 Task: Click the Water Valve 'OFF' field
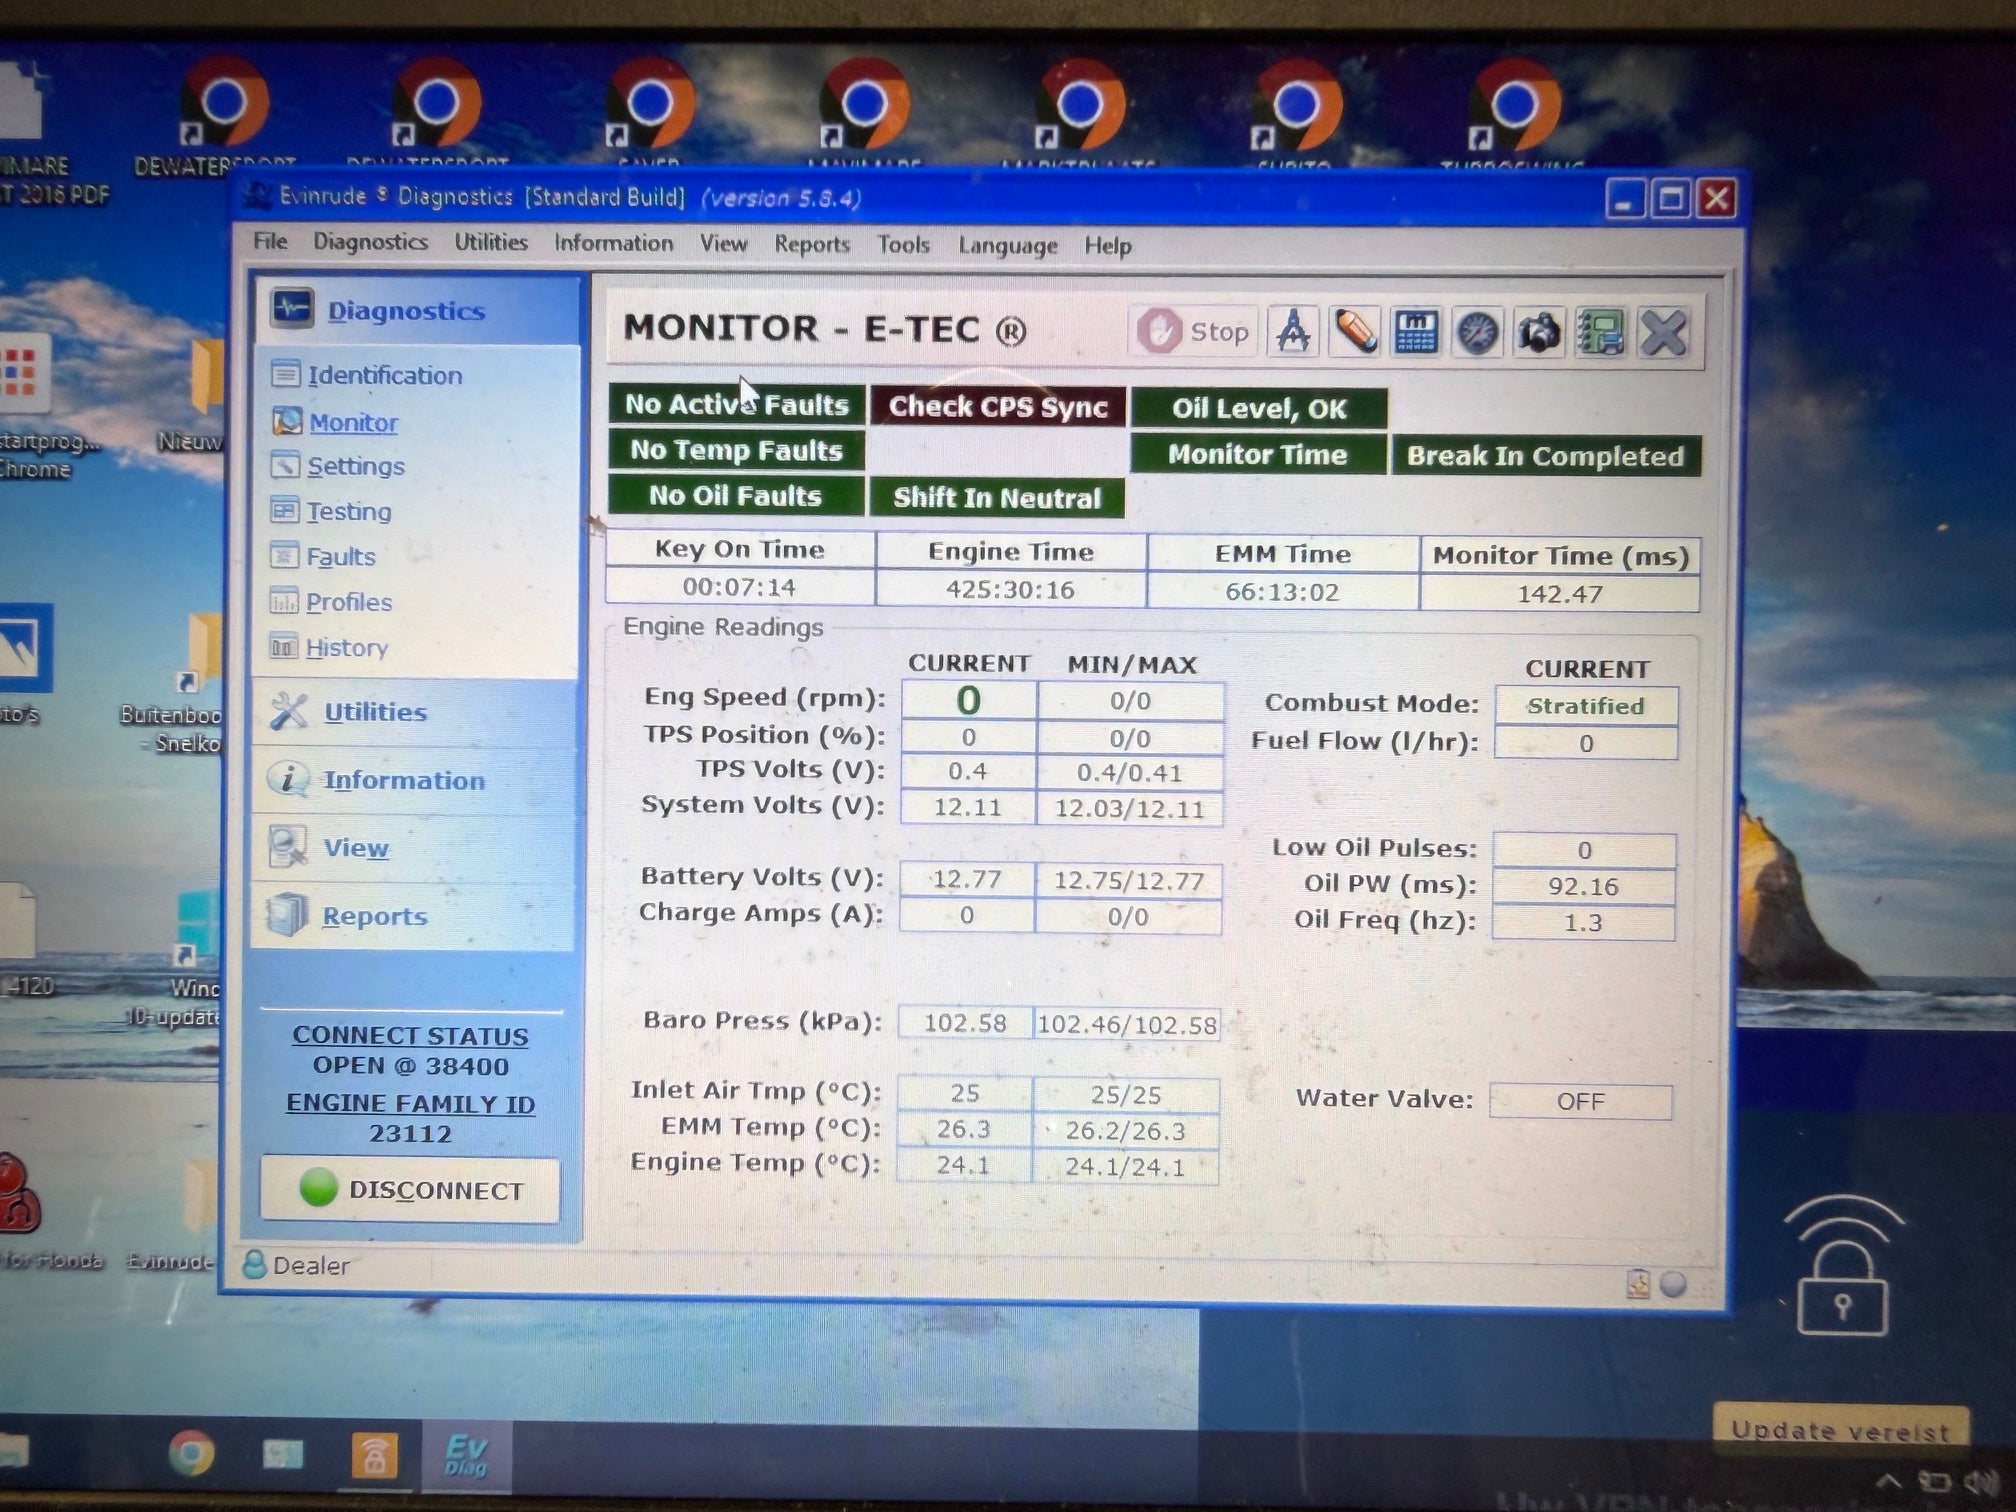(1580, 1101)
